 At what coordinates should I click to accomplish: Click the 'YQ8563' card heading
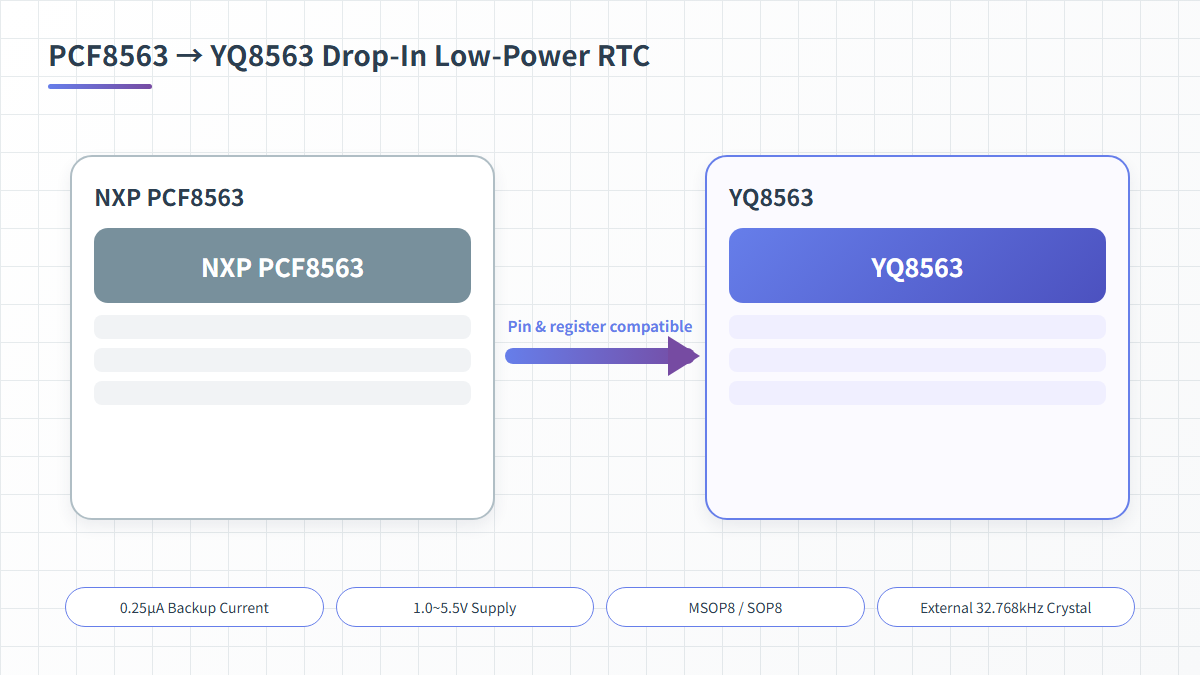(x=771, y=197)
